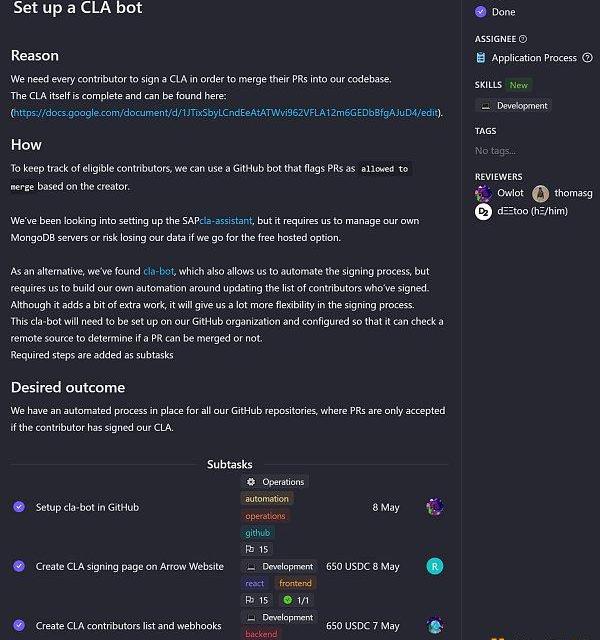The height and width of the screenshot is (640, 600).
Task: Click the Done status icon
Action: [x=481, y=12]
